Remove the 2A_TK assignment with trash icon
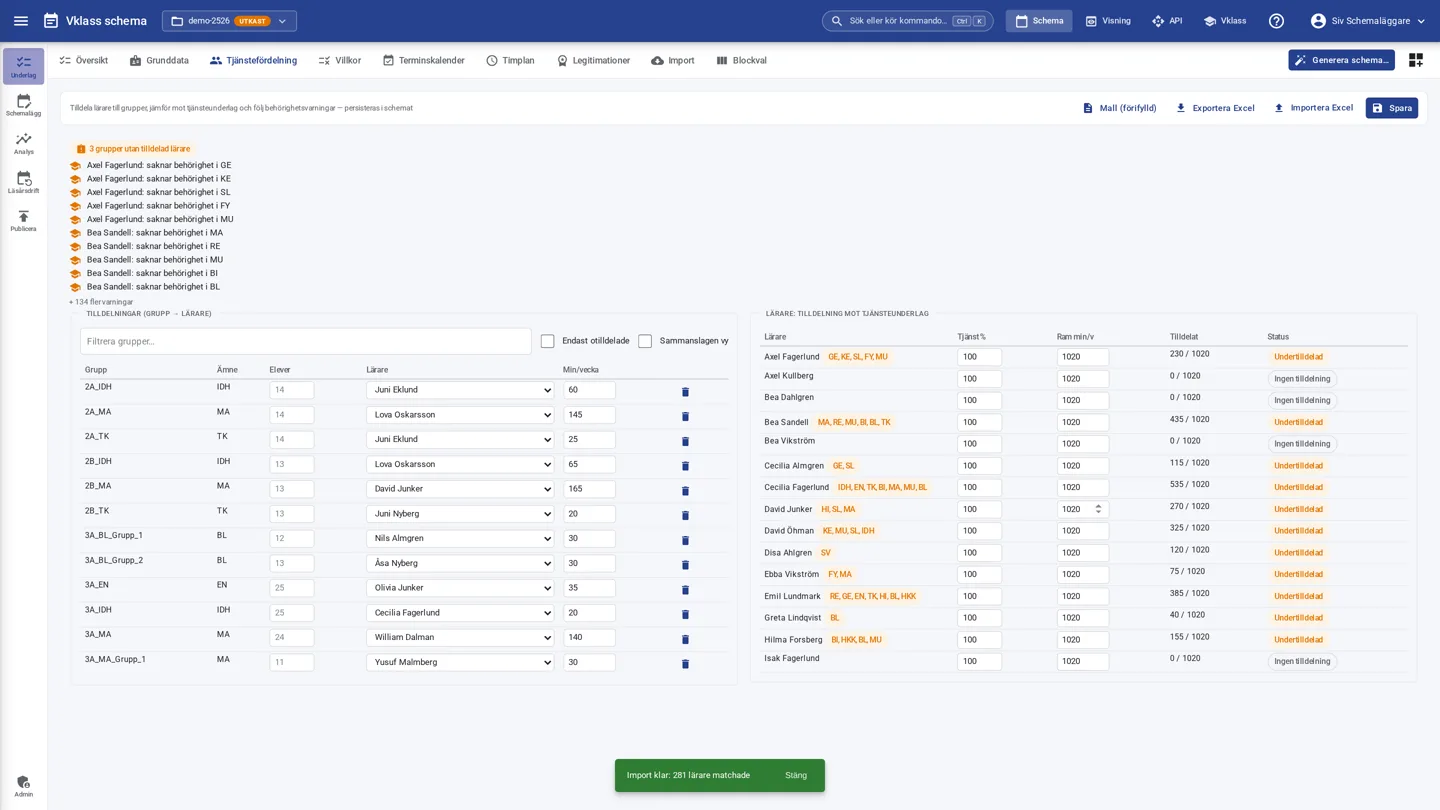Viewport: 1440px width, 810px height. [x=685, y=441]
